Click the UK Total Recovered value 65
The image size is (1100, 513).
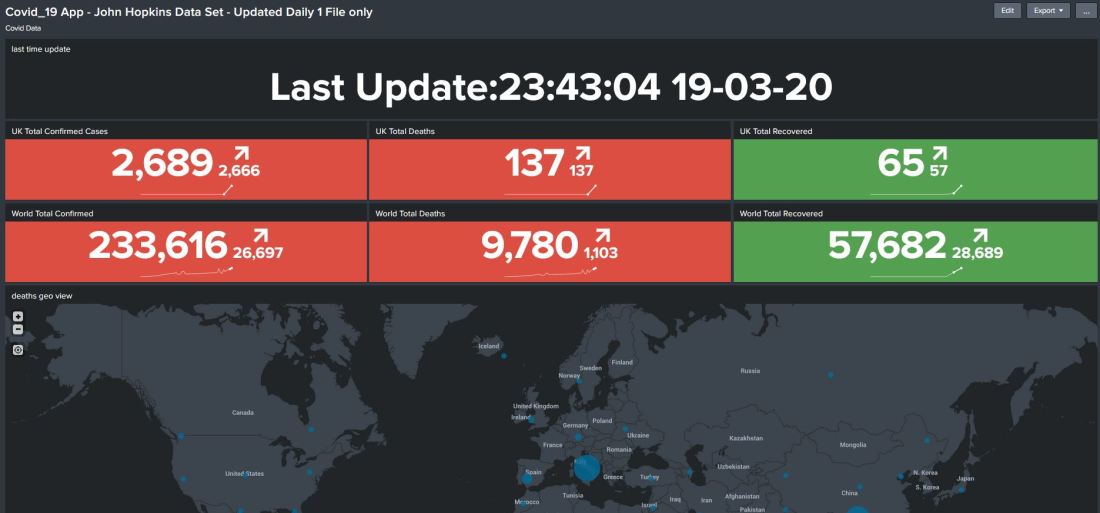900,164
